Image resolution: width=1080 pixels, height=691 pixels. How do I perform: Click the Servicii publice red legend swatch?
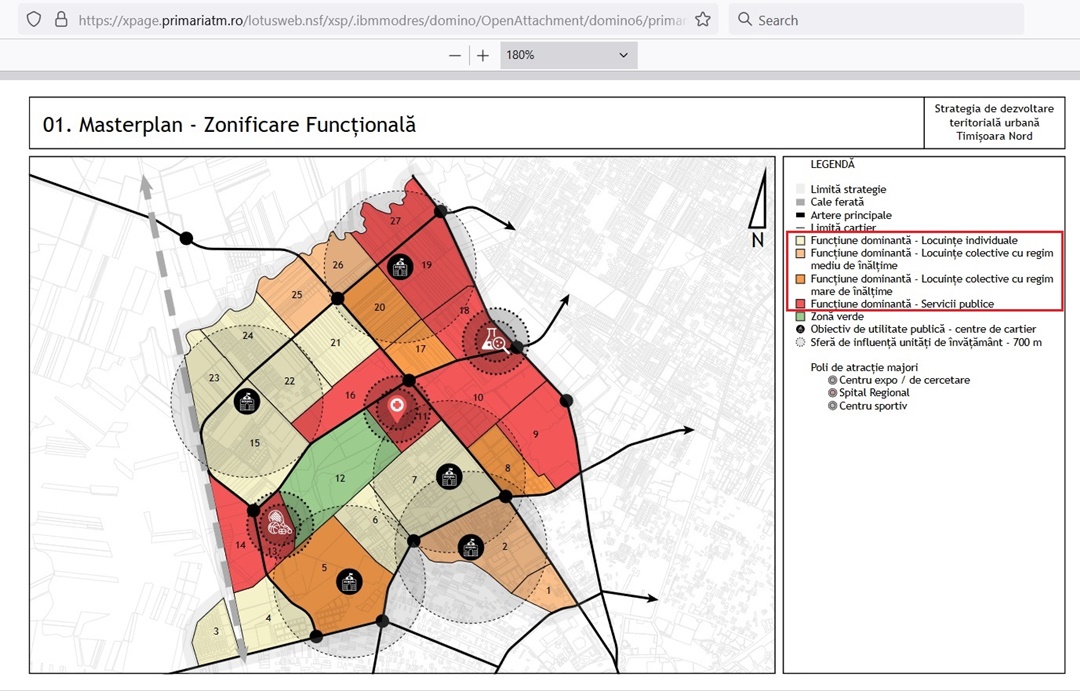pos(800,304)
